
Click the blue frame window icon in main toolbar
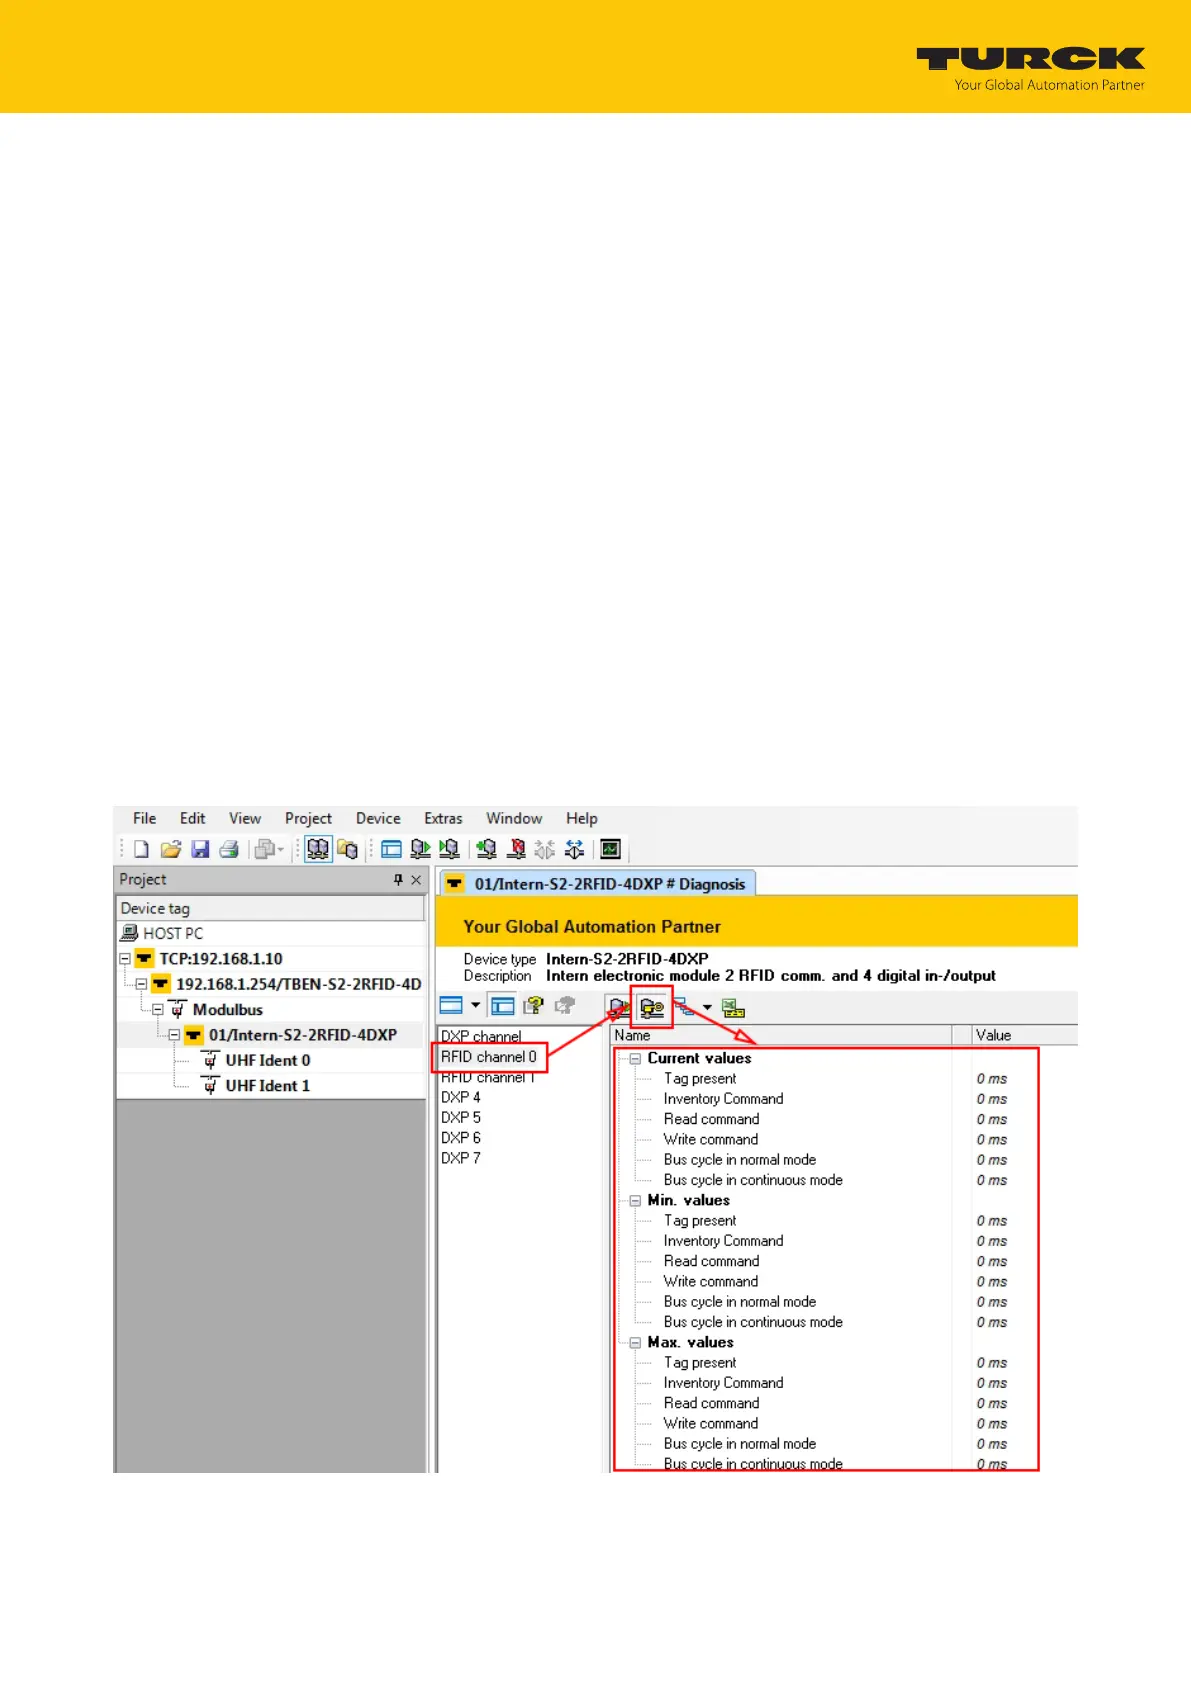[391, 849]
